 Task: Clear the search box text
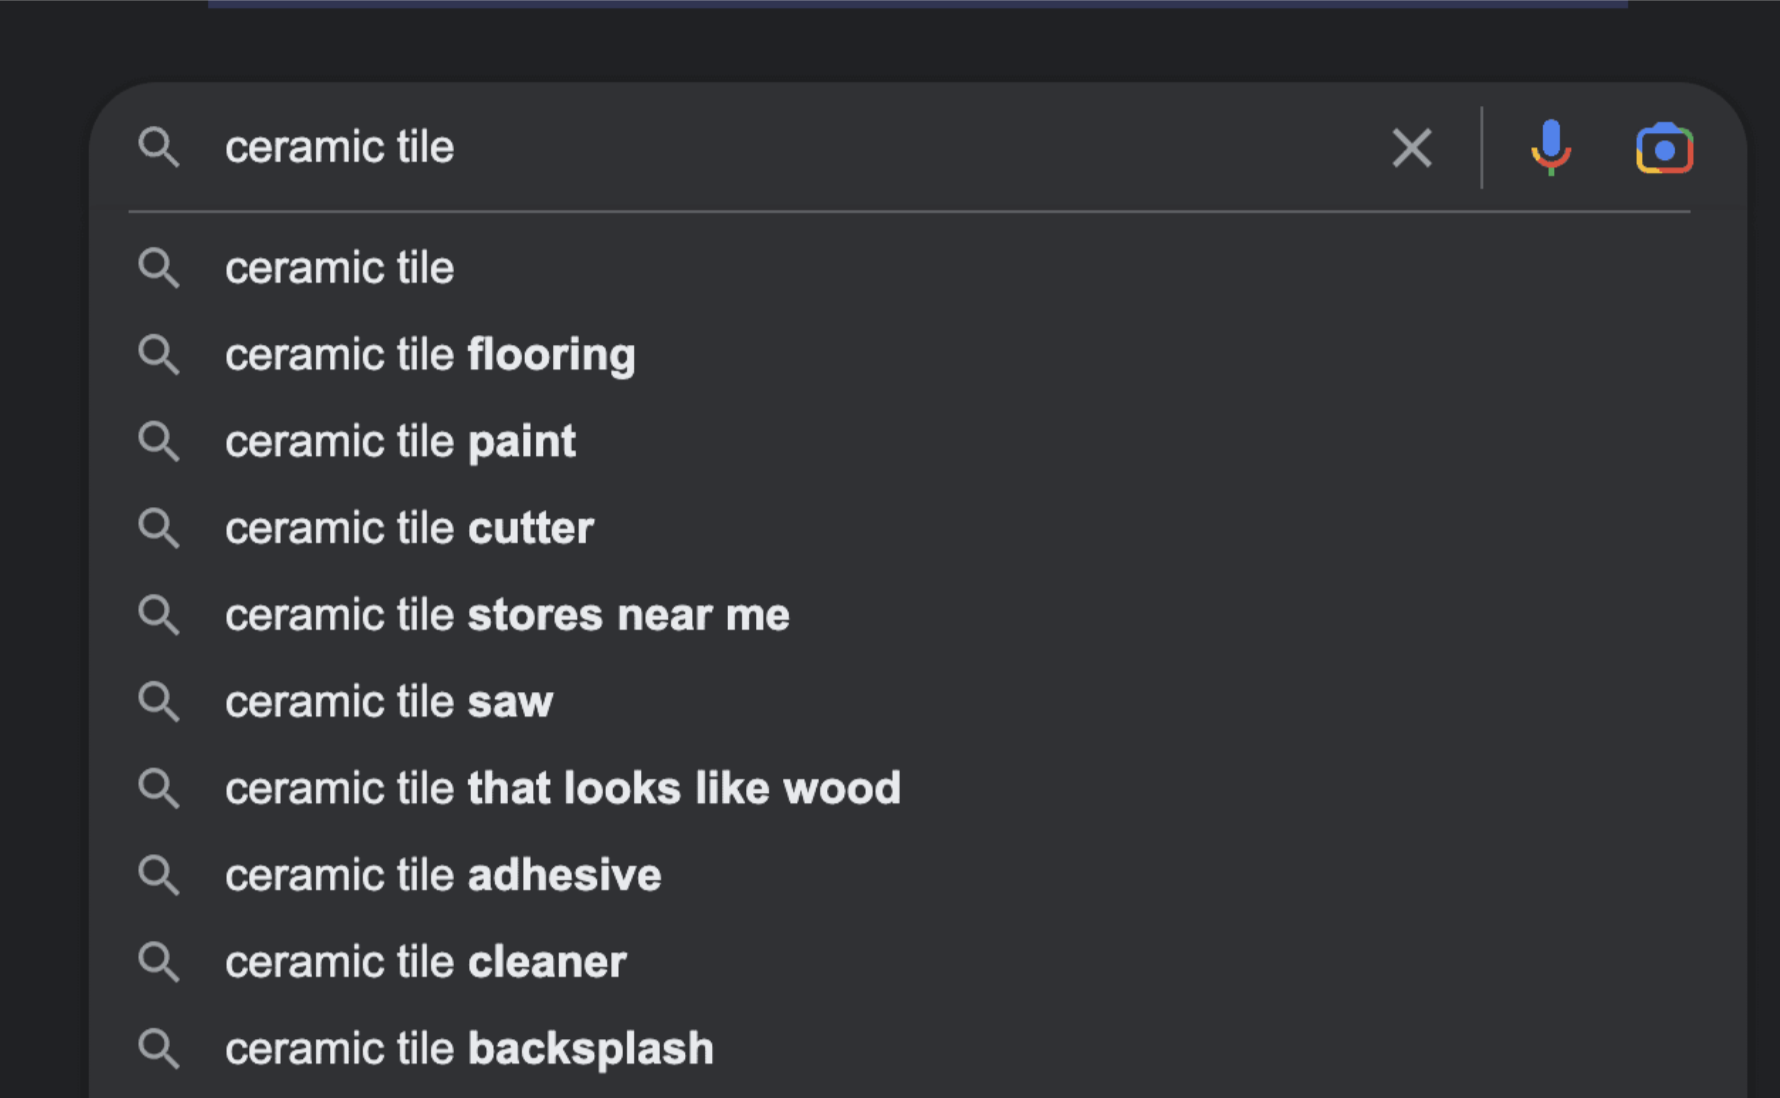[1411, 148]
